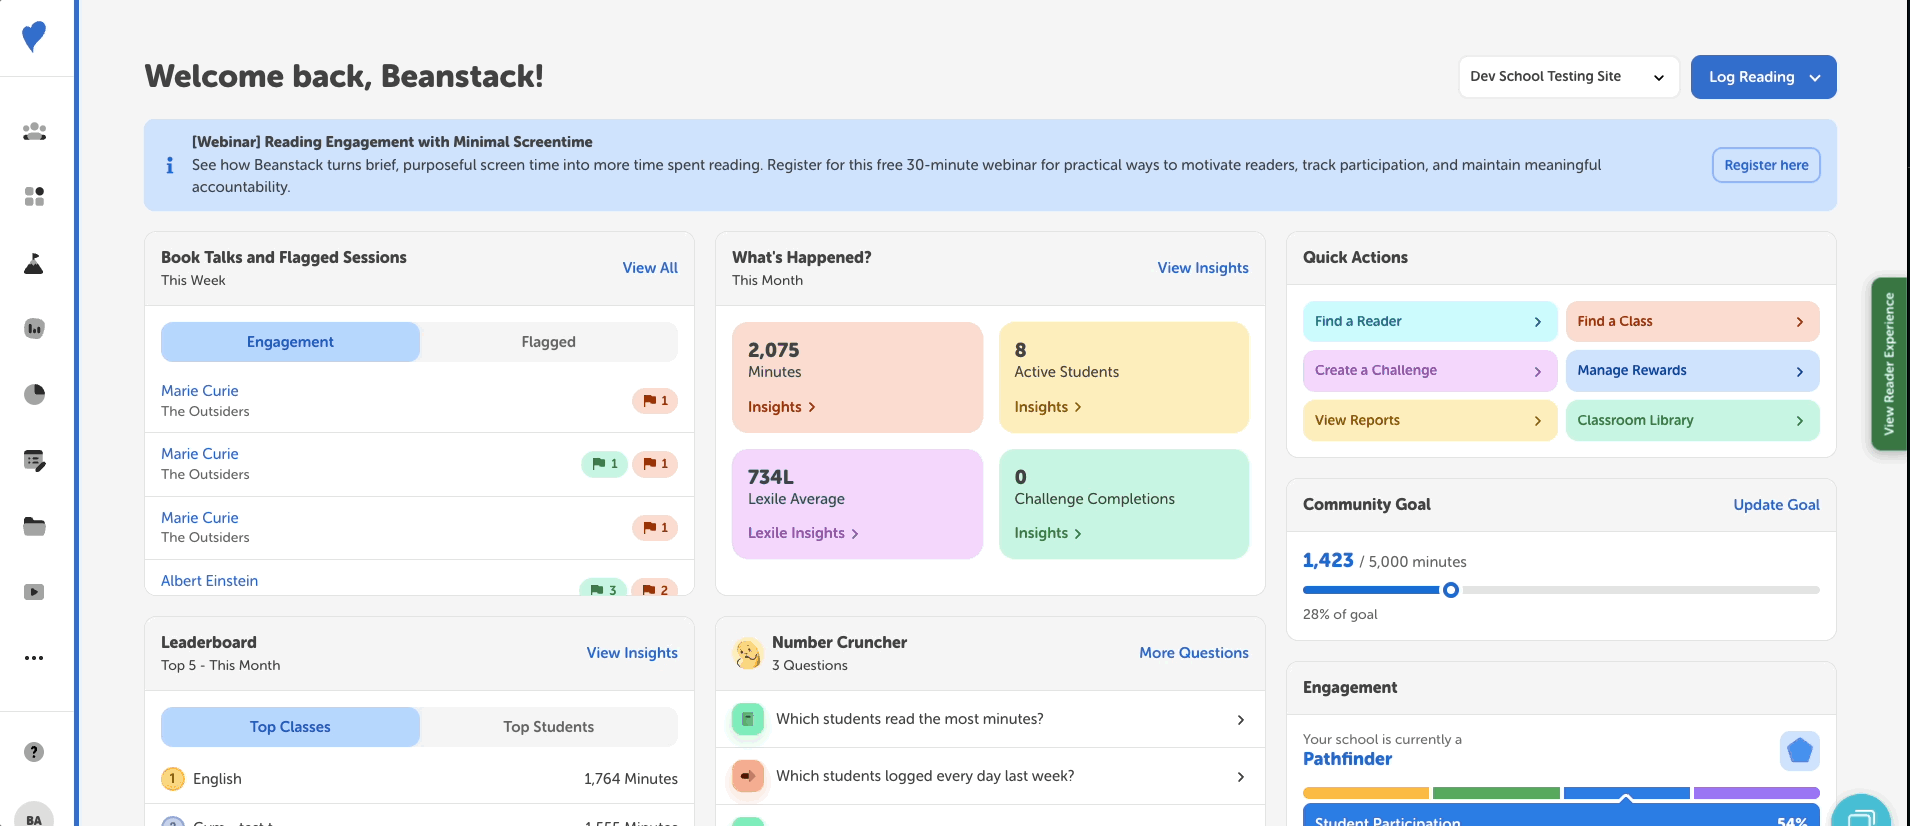
Task: Click the green flag badge on second Marie Curie row
Action: click(604, 464)
